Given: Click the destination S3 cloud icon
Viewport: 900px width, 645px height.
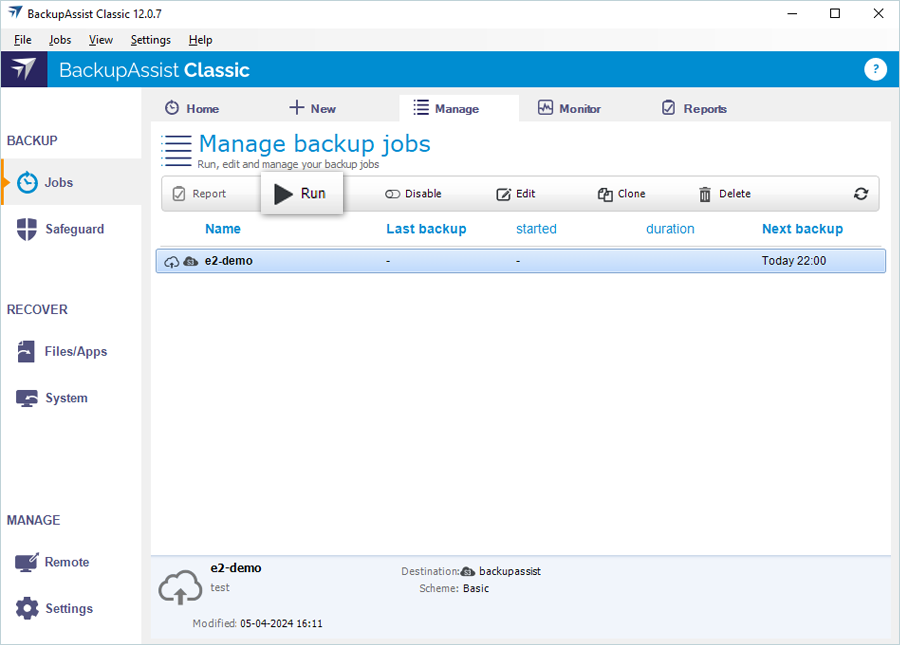Looking at the screenshot, I should coord(468,572).
